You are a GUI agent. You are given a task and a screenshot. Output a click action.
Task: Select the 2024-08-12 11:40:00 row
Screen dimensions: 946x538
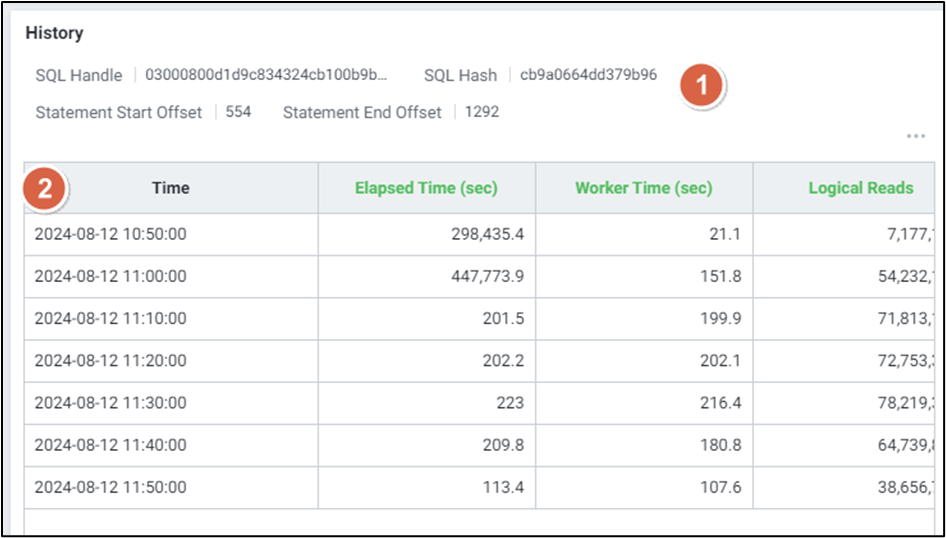[110, 445]
